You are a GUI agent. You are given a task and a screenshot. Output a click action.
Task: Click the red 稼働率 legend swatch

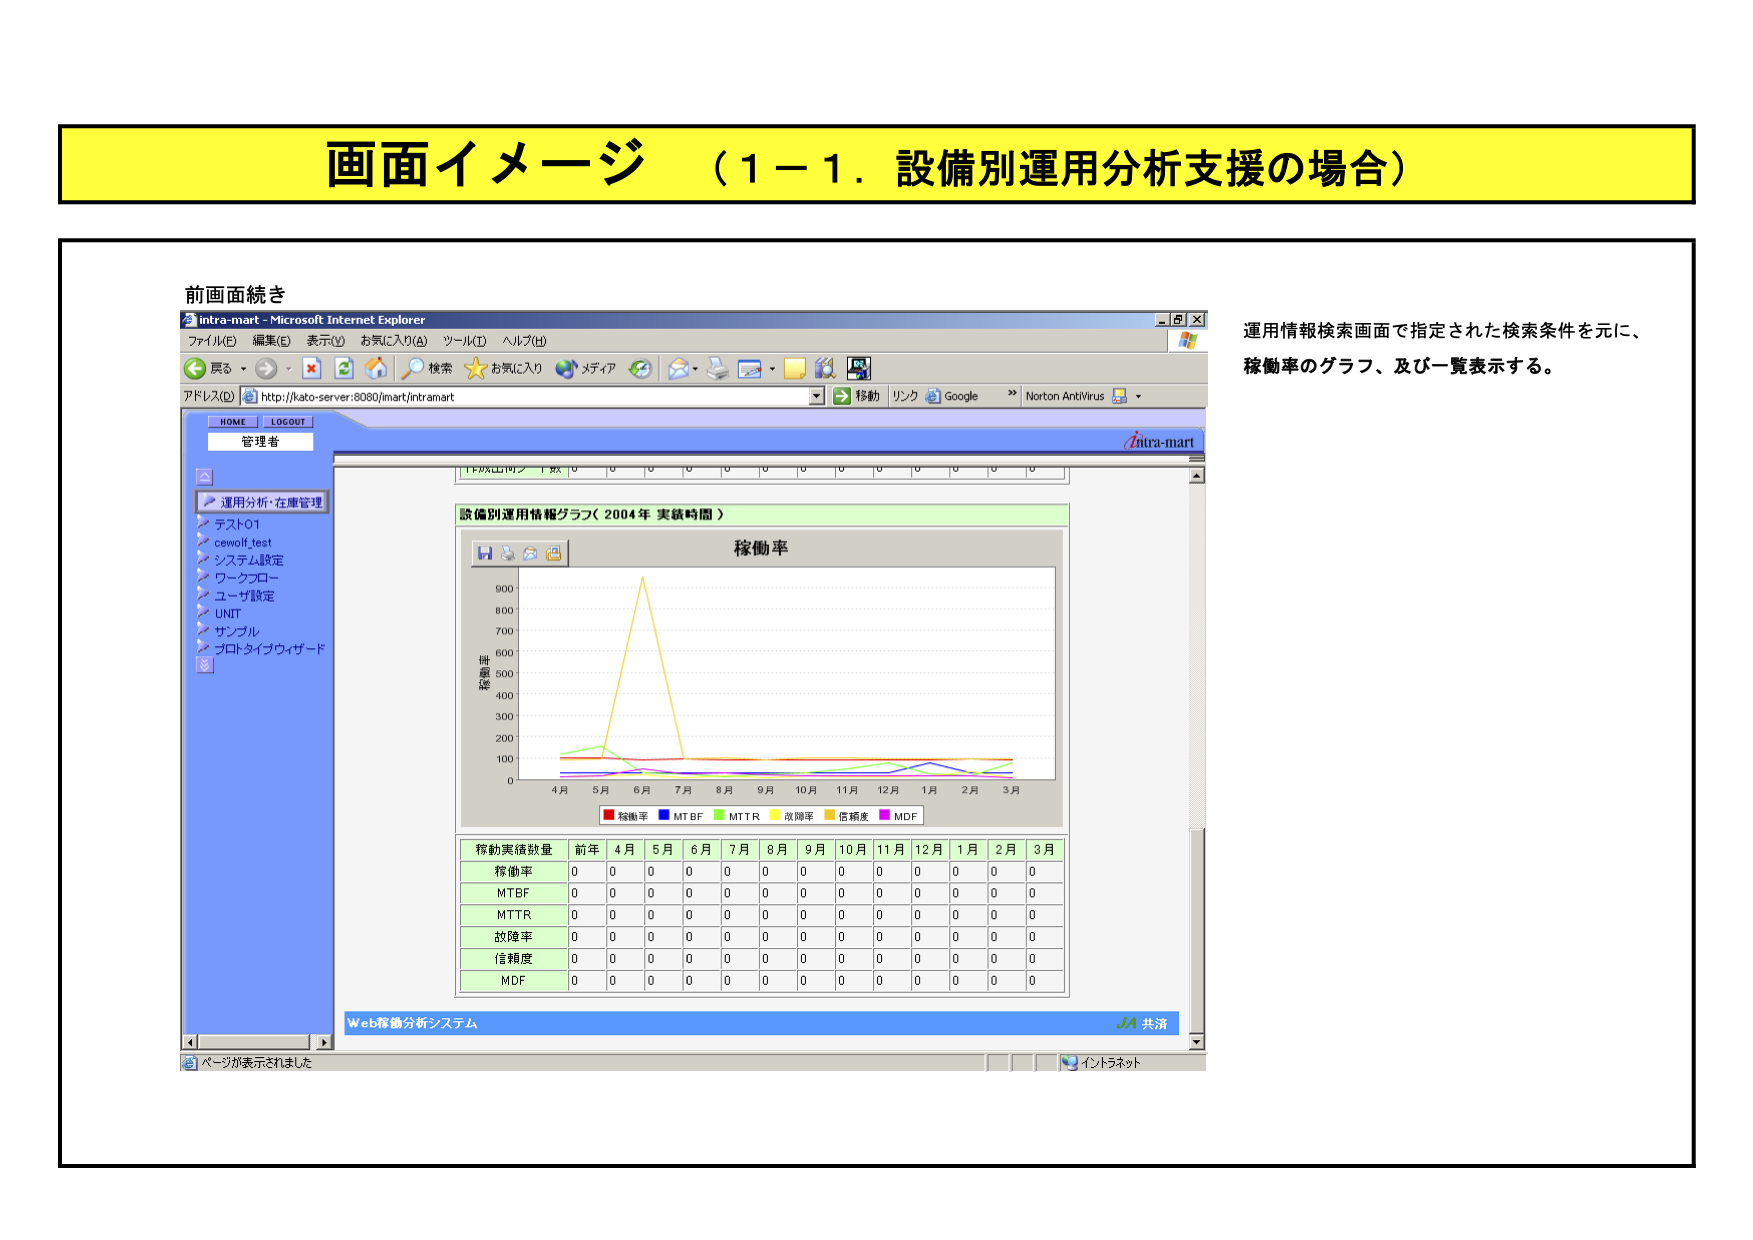(609, 816)
